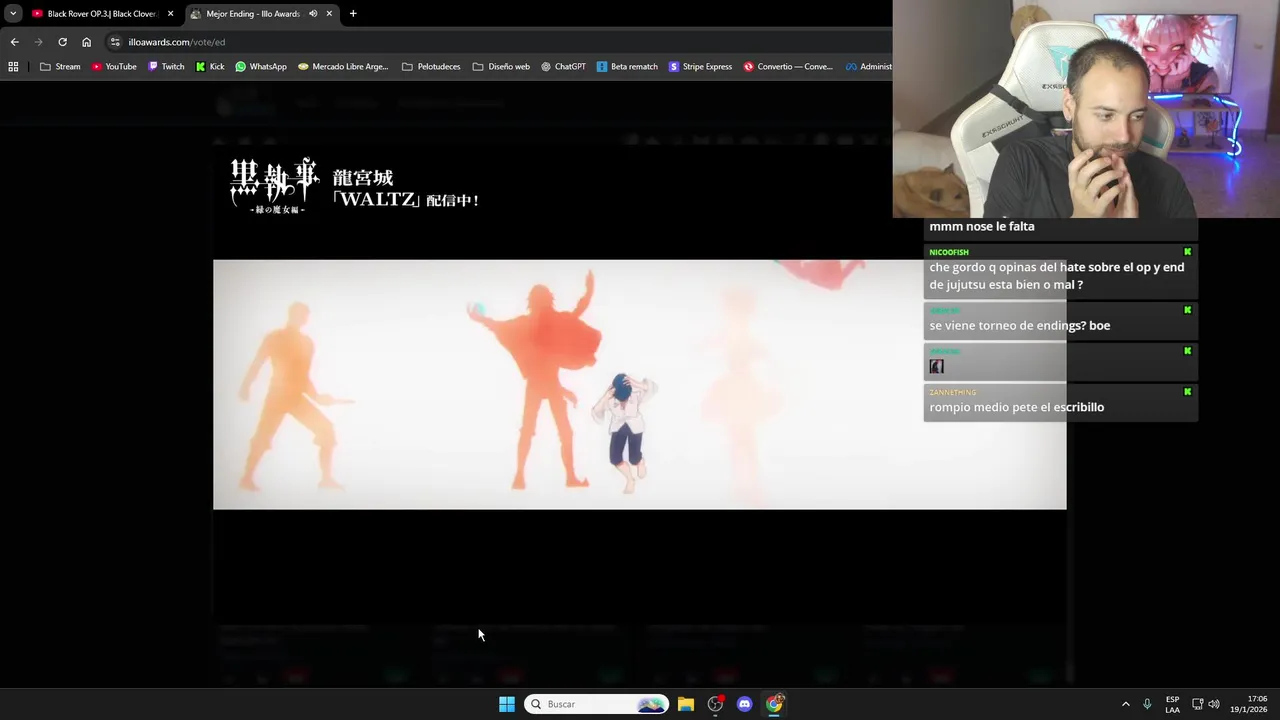Viewport: 1280px width, 720px height.
Task: Click the emote image in chat message
Action: [937, 367]
